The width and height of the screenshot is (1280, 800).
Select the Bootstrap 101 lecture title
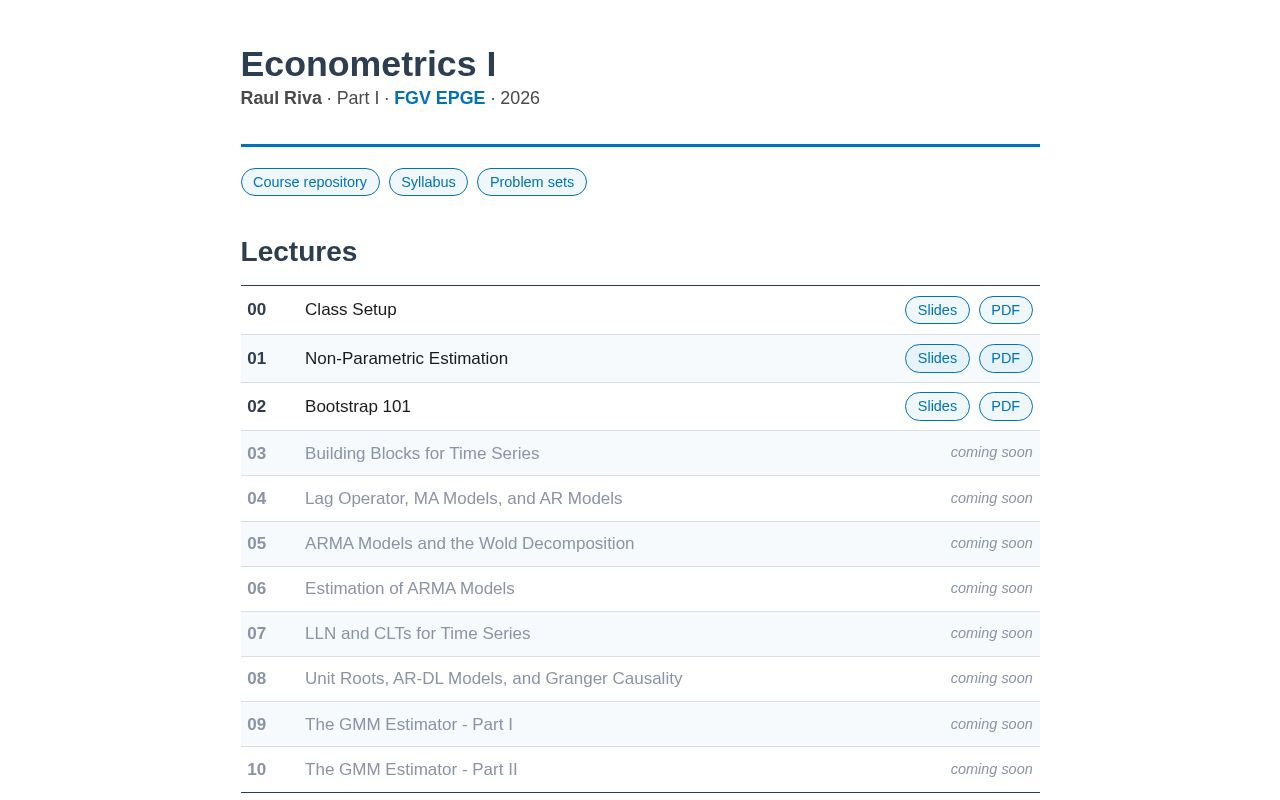(358, 407)
